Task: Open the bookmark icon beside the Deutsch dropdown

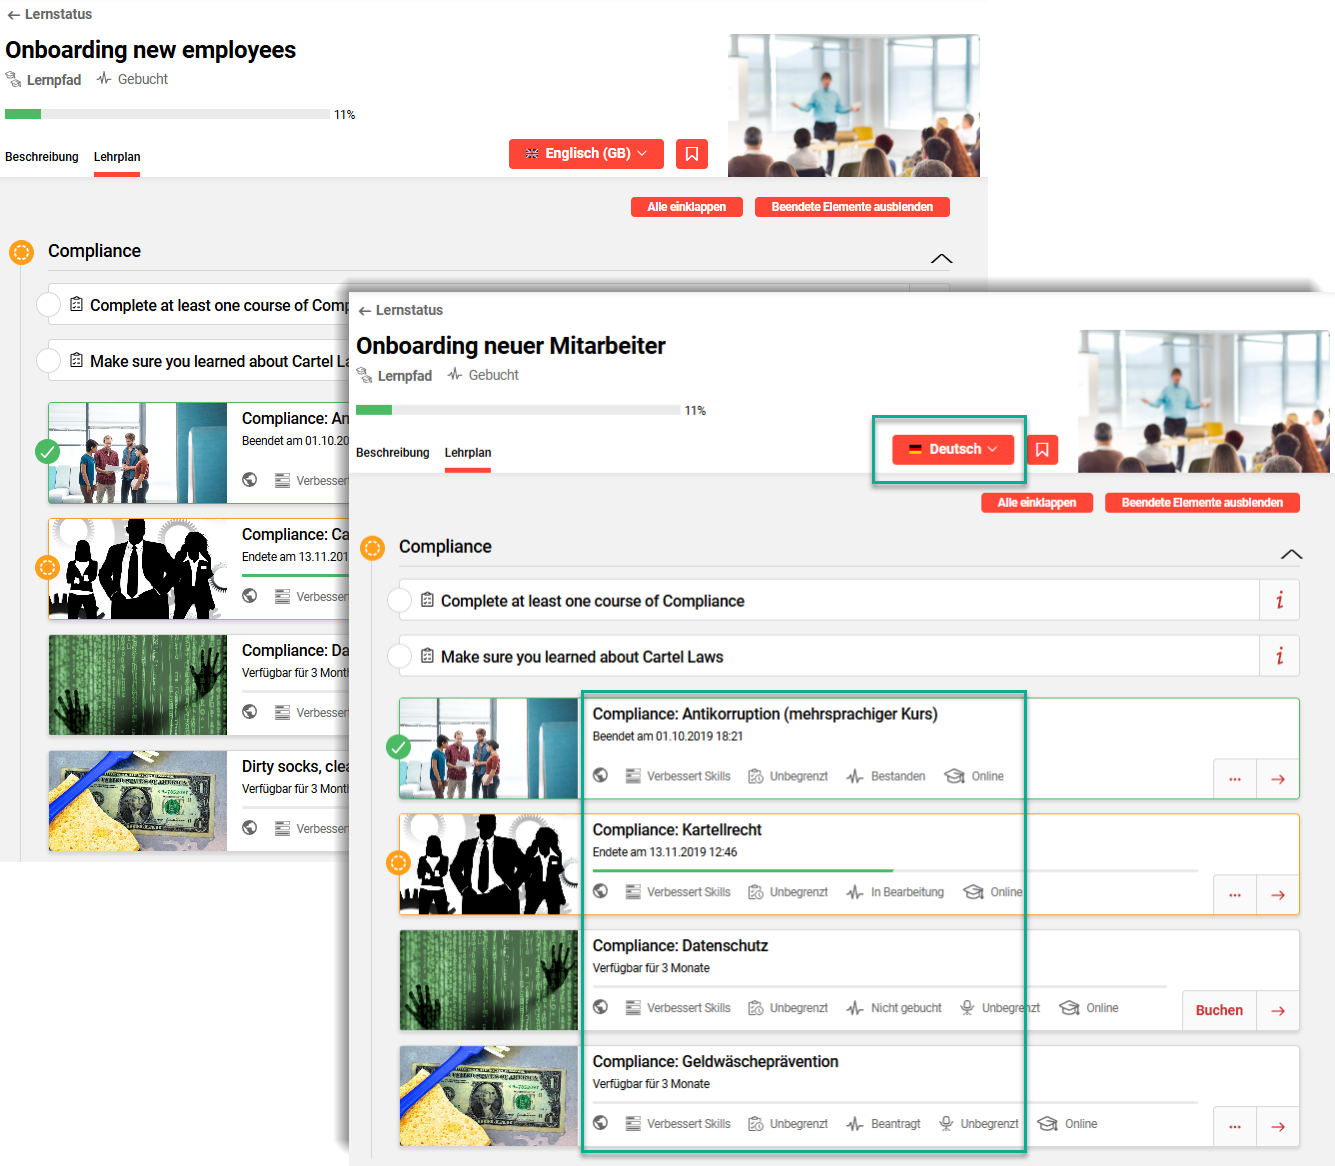Action: tap(1043, 449)
